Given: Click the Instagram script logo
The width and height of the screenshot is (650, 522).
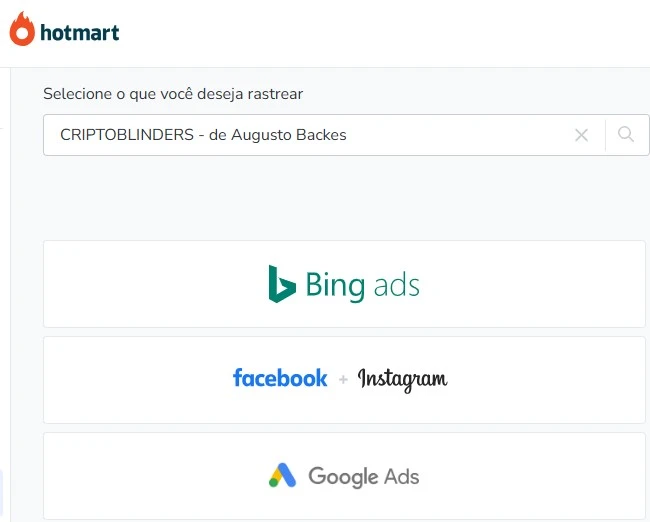Looking at the screenshot, I should coord(402,379).
